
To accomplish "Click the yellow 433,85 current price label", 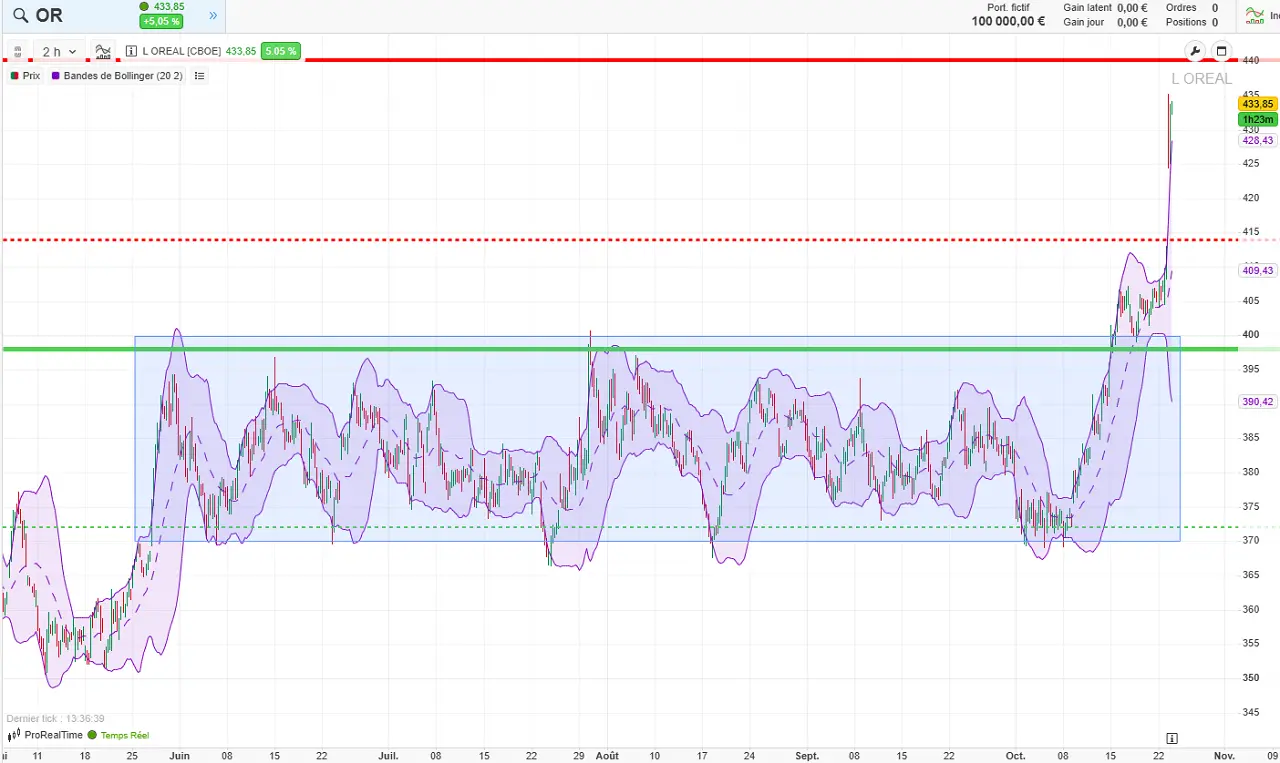I will [1257, 104].
